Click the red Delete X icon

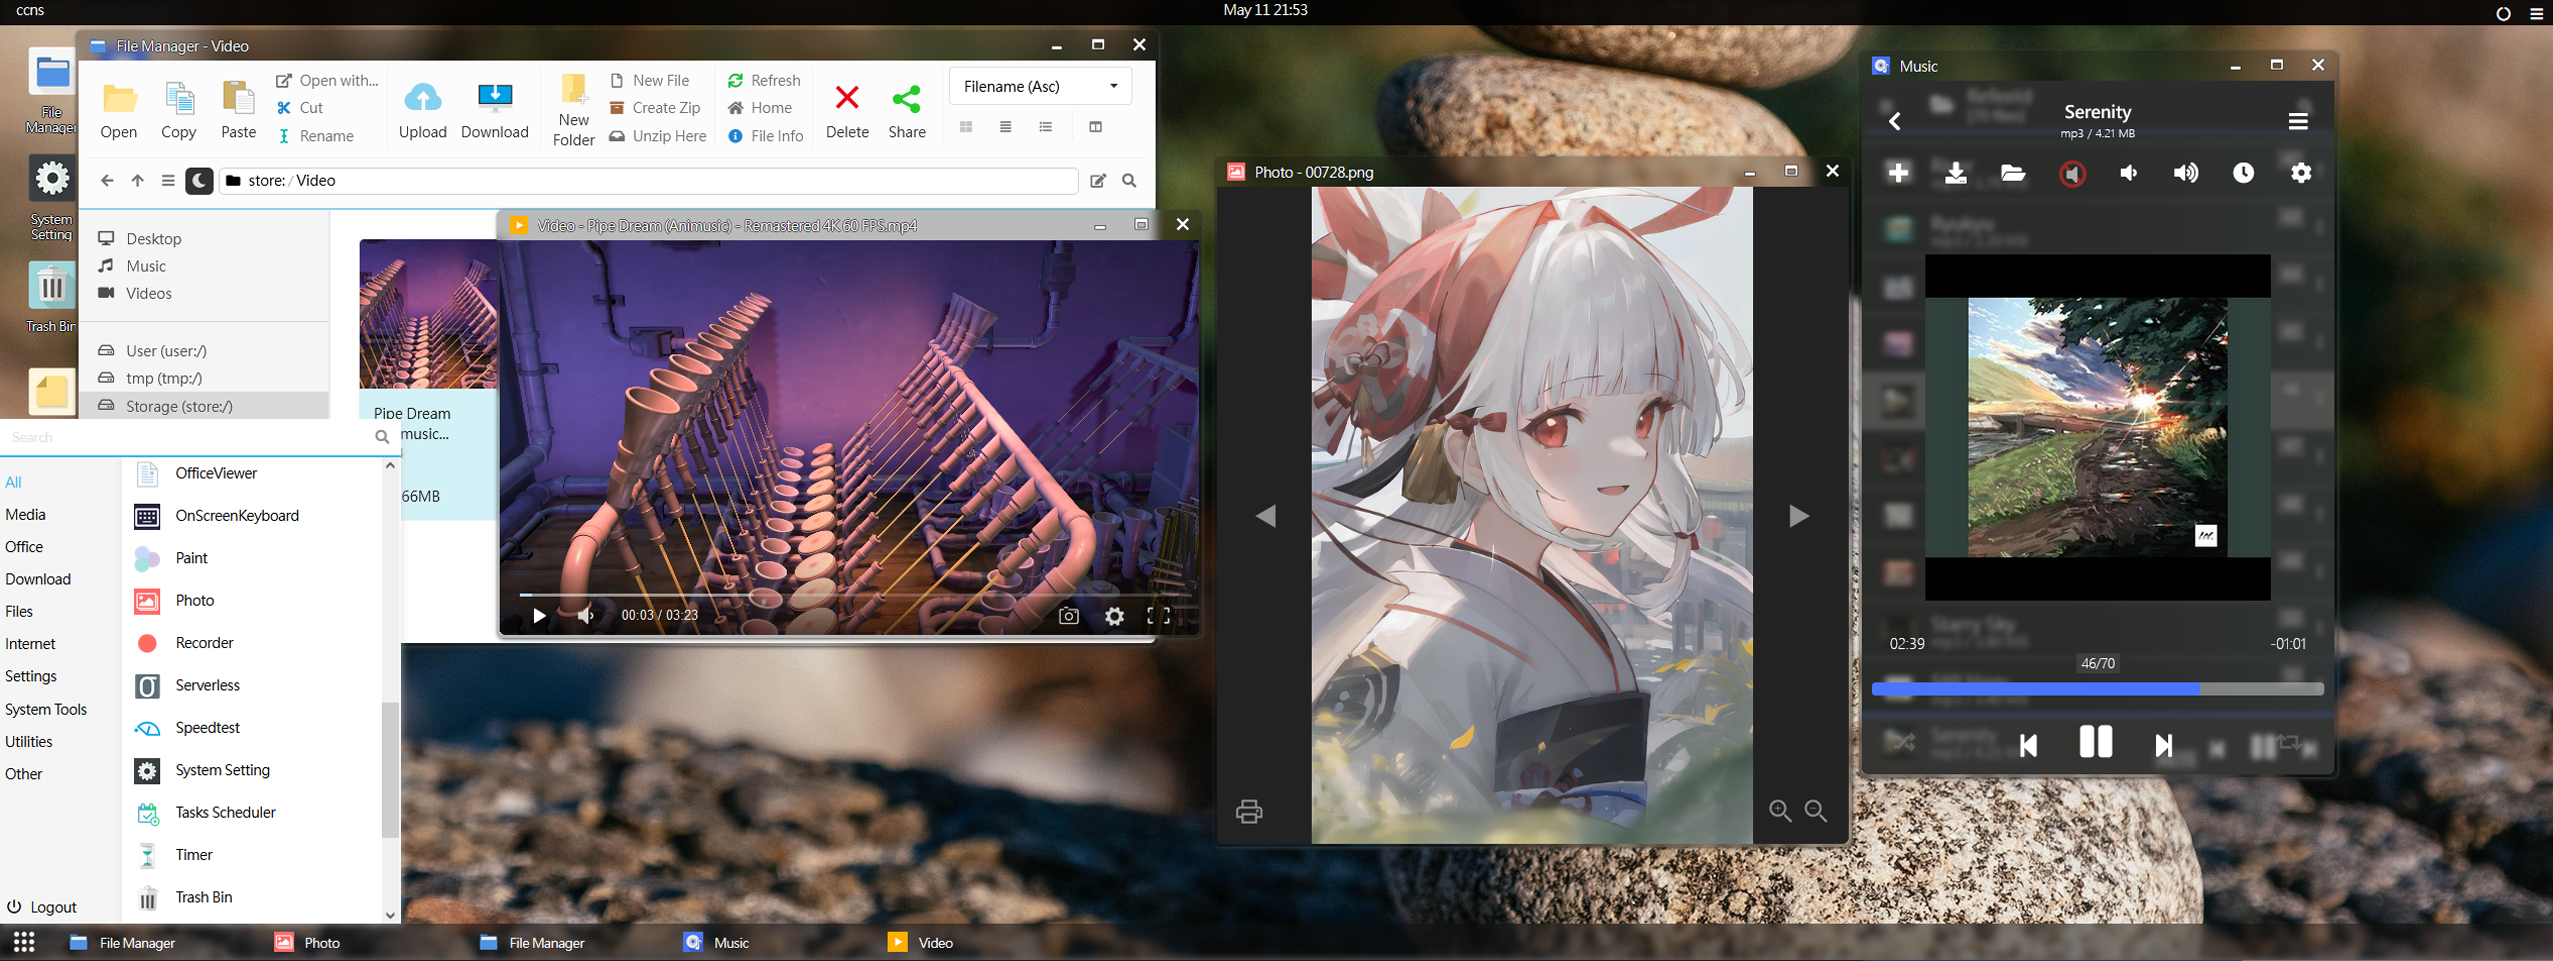(846, 98)
